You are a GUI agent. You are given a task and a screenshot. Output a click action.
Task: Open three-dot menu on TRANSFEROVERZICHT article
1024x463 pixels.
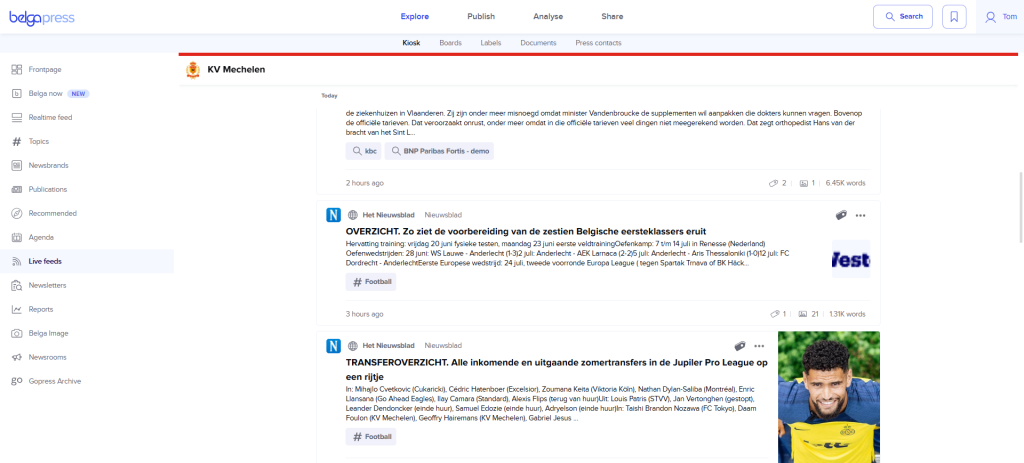[759, 345]
